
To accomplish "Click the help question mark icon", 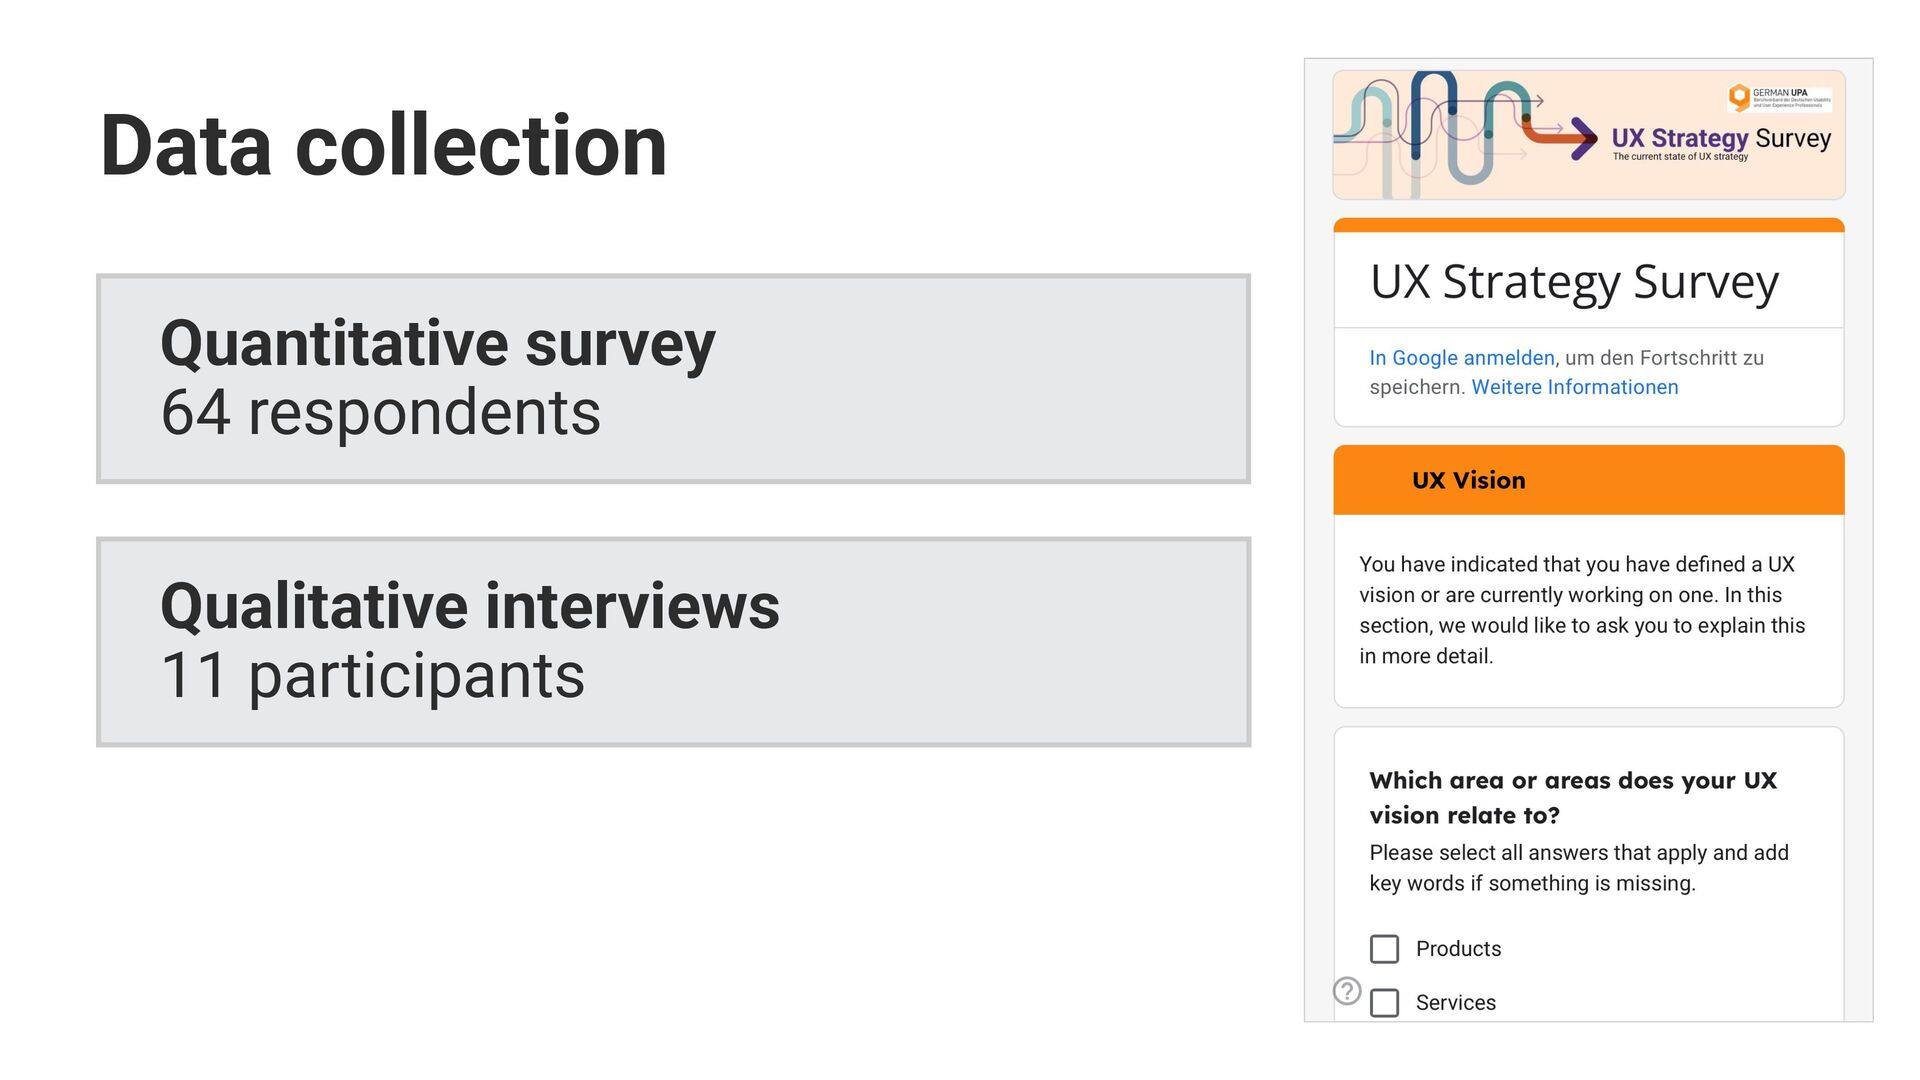I will tap(1347, 991).
